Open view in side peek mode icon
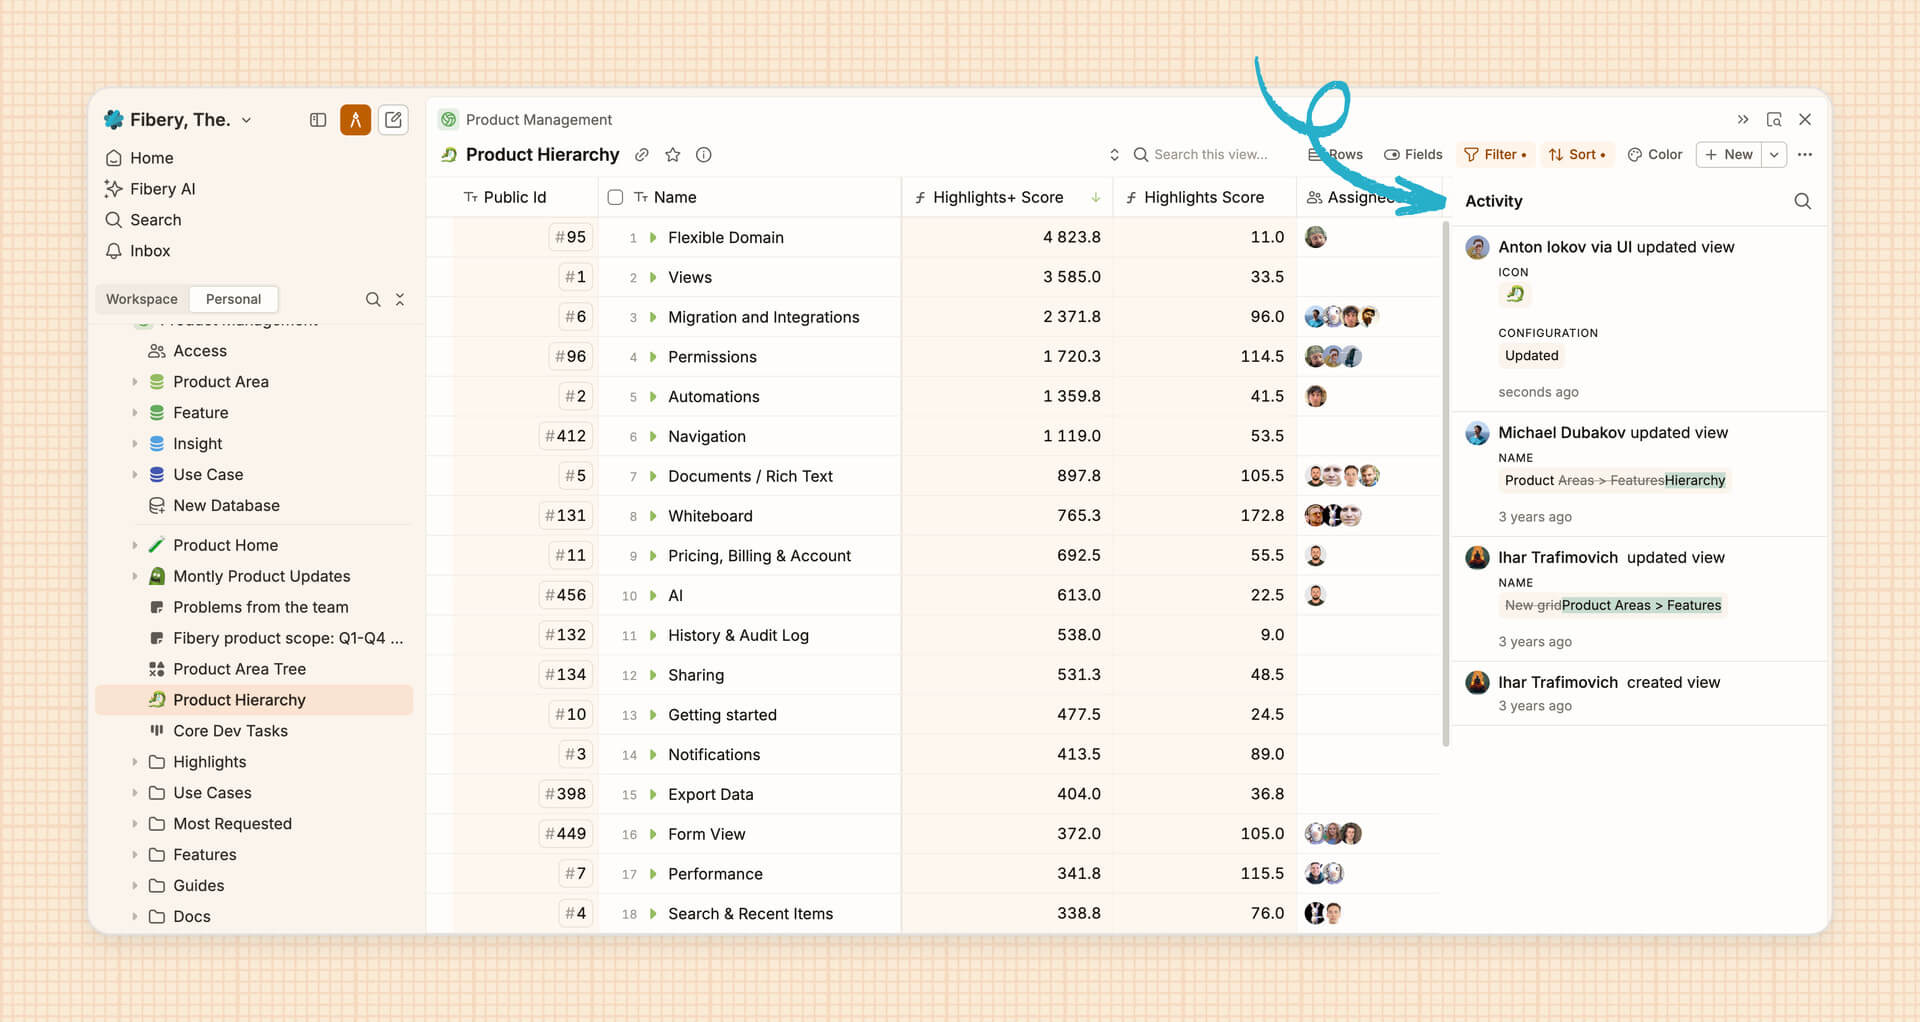1920x1022 pixels. [1774, 119]
